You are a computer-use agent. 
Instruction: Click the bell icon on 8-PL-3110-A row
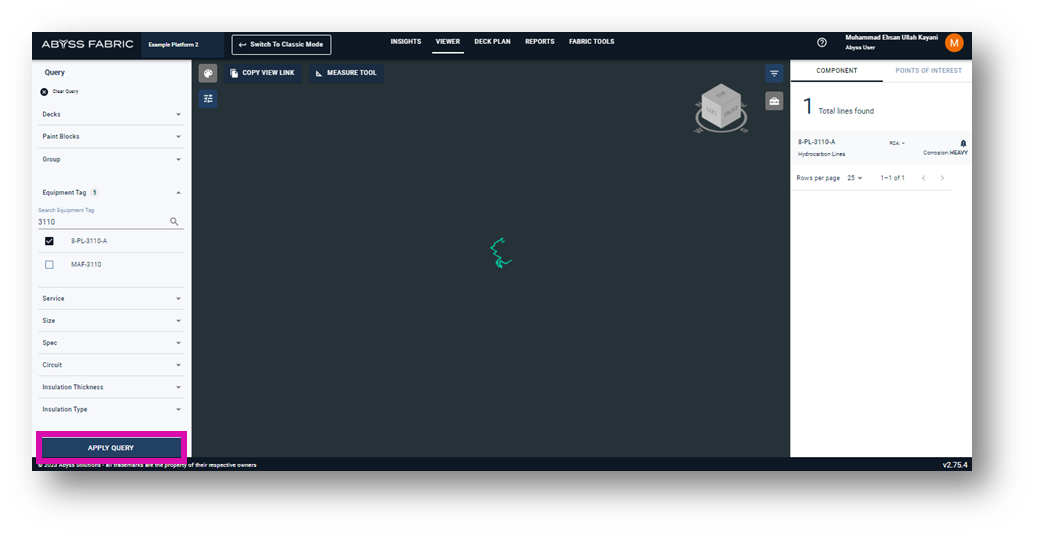coord(963,143)
